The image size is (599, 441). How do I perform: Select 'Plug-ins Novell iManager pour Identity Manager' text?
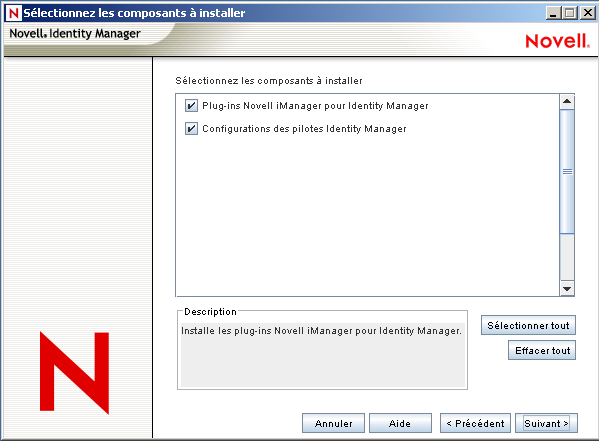point(315,105)
